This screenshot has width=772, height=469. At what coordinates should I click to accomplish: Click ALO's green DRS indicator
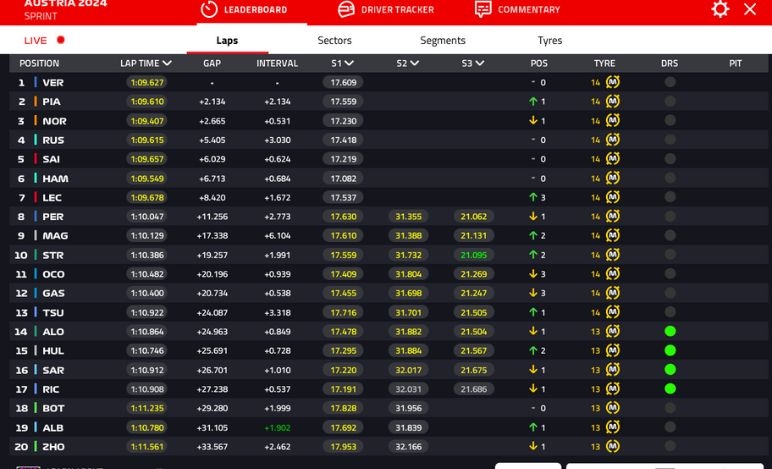tap(670, 331)
